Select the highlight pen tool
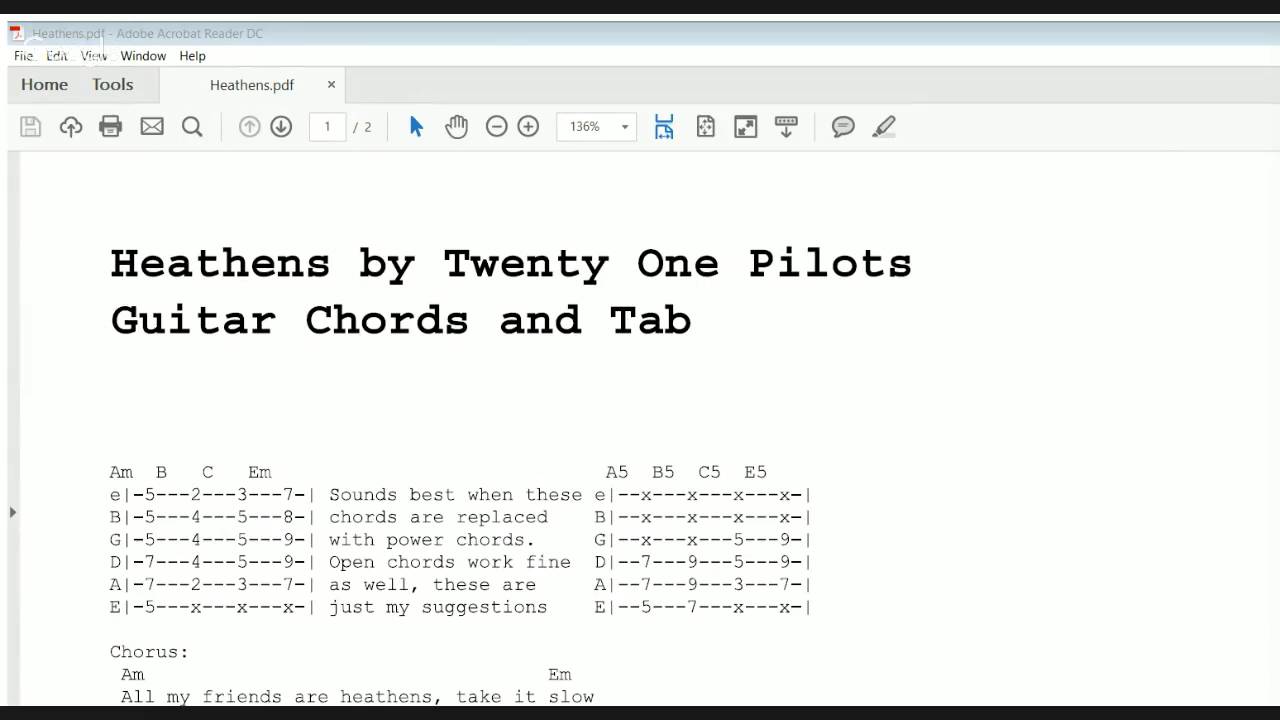This screenshot has height=720, width=1280. click(x=884, y=127)
